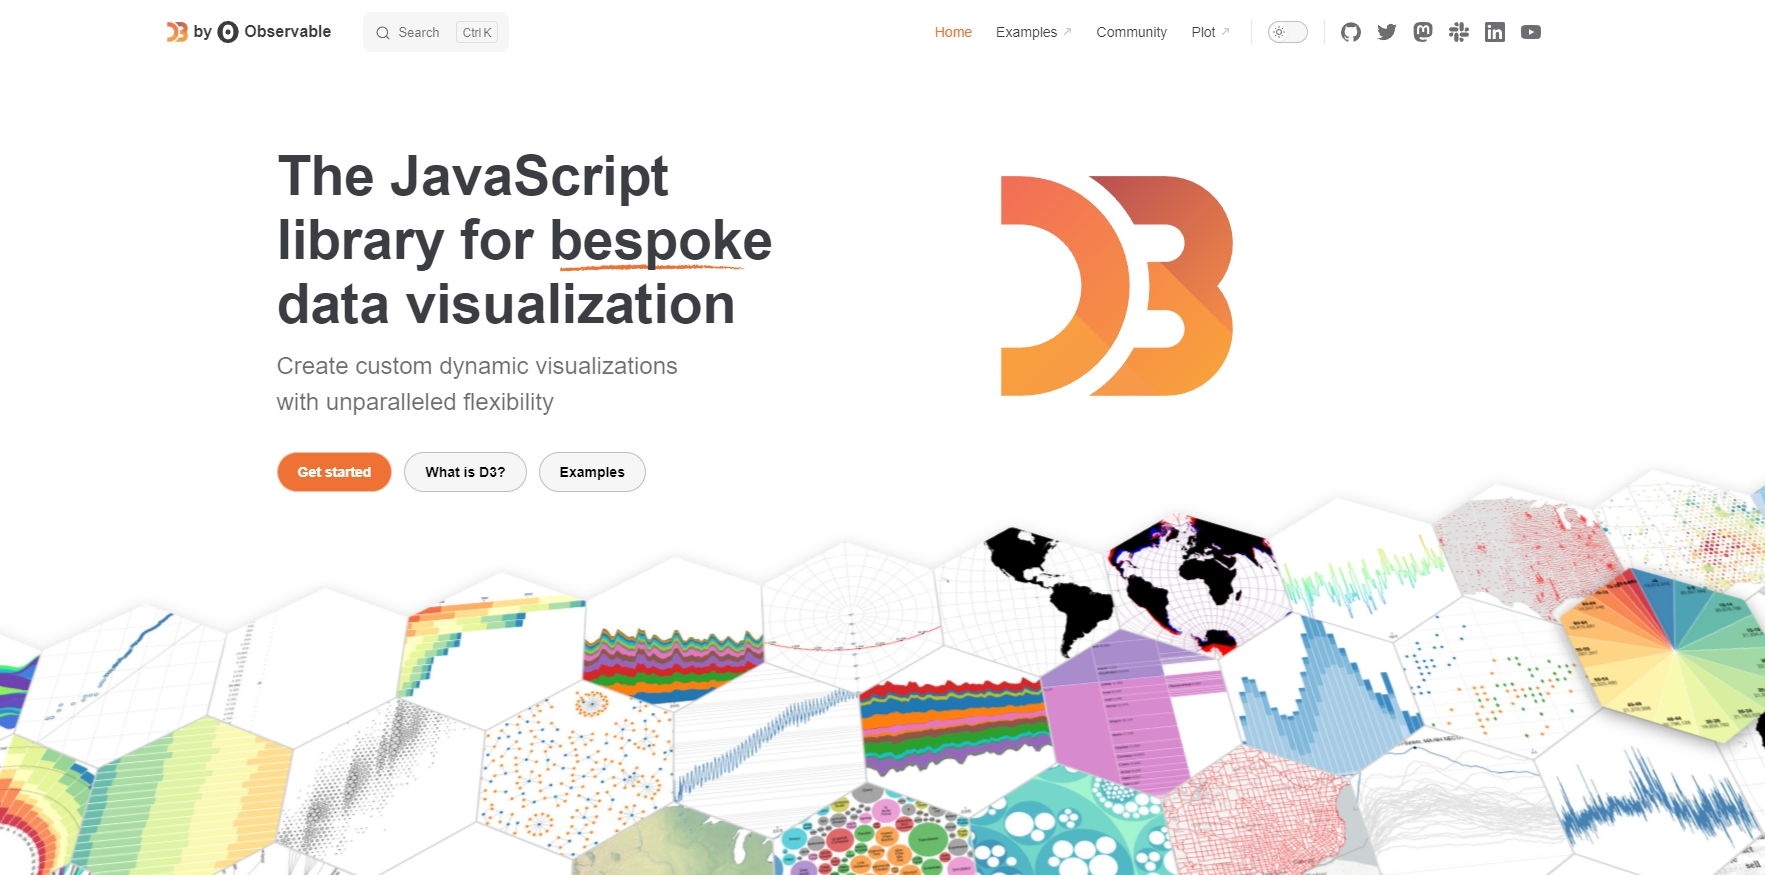
Task: Click the Ctrl K shortcut badge
Action: [477, 33]
